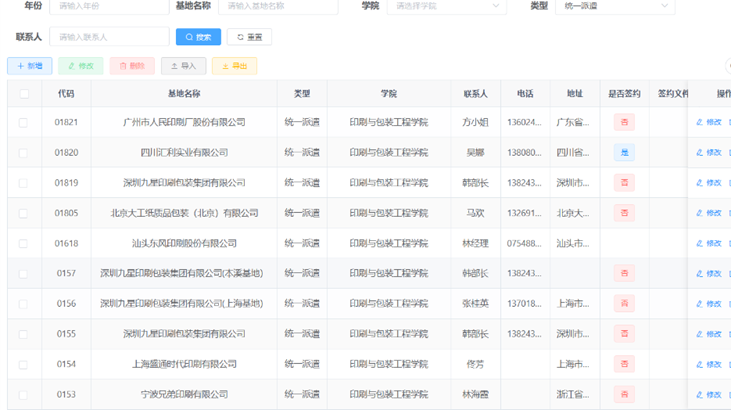Click the yellow 导出 export button
This screenshot has height=410, width=731.
click(234, 66)
